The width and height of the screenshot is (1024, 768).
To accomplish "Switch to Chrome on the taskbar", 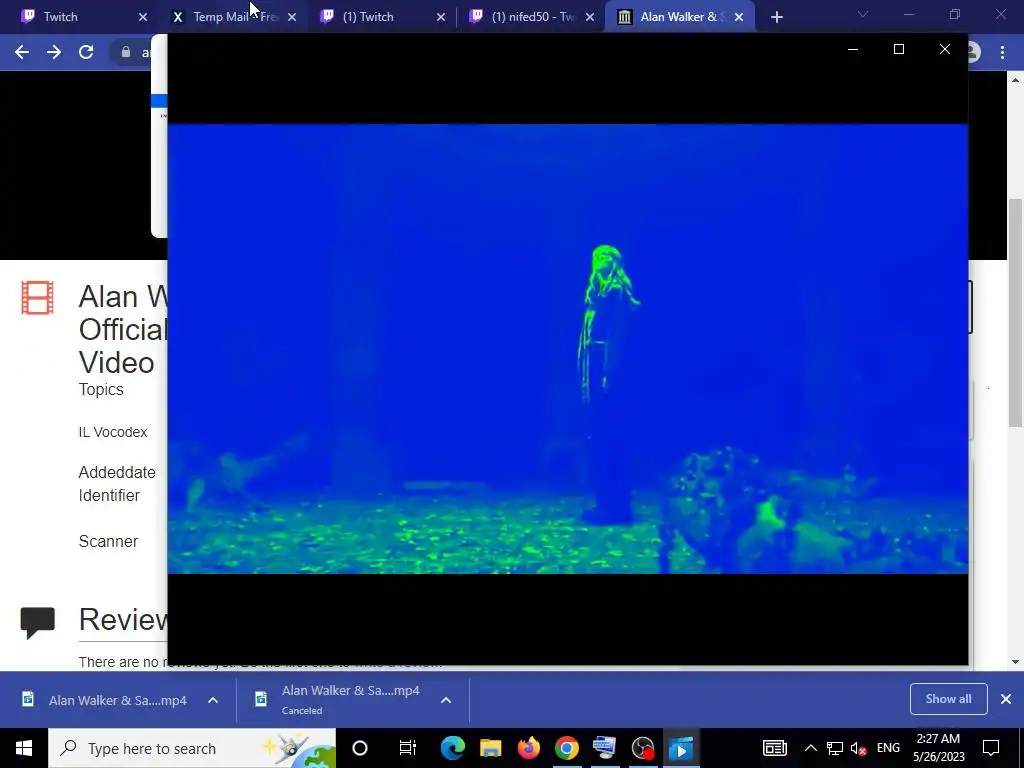I will 567,748.
